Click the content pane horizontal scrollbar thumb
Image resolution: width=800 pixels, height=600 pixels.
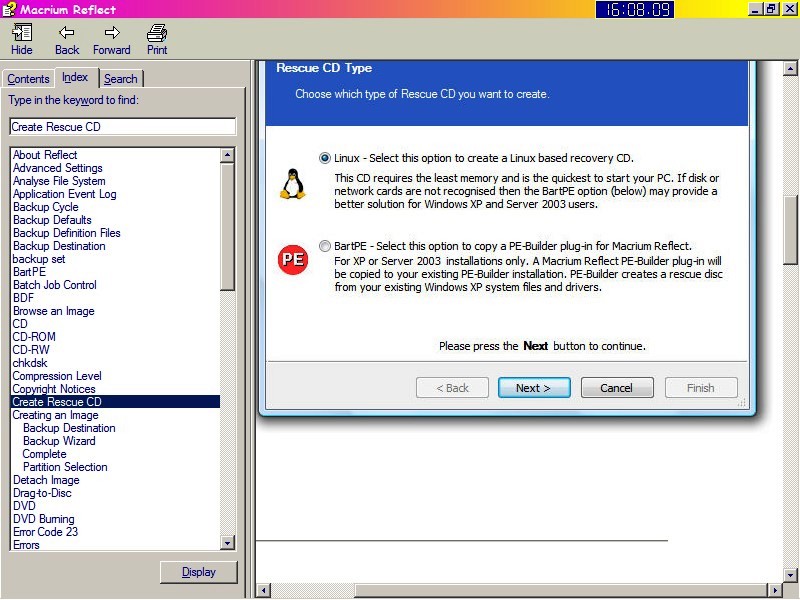(x=561, y=591)
